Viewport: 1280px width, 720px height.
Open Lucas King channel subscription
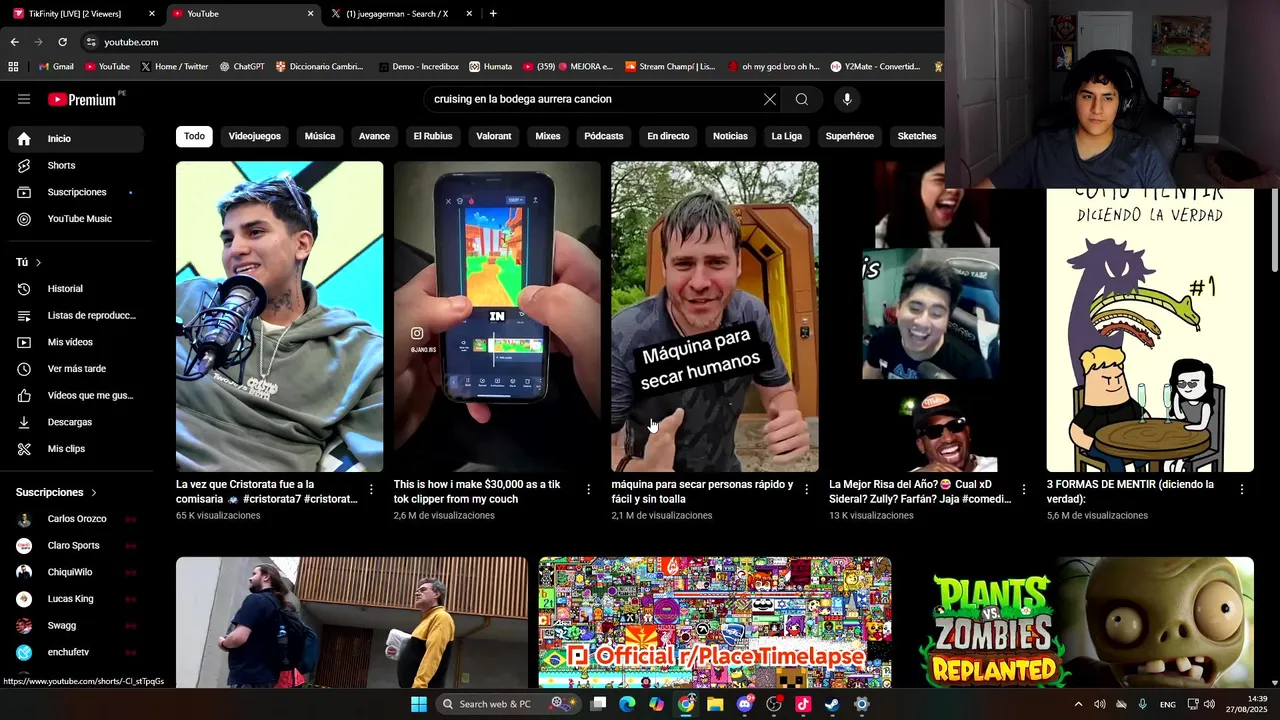[76, 599]
